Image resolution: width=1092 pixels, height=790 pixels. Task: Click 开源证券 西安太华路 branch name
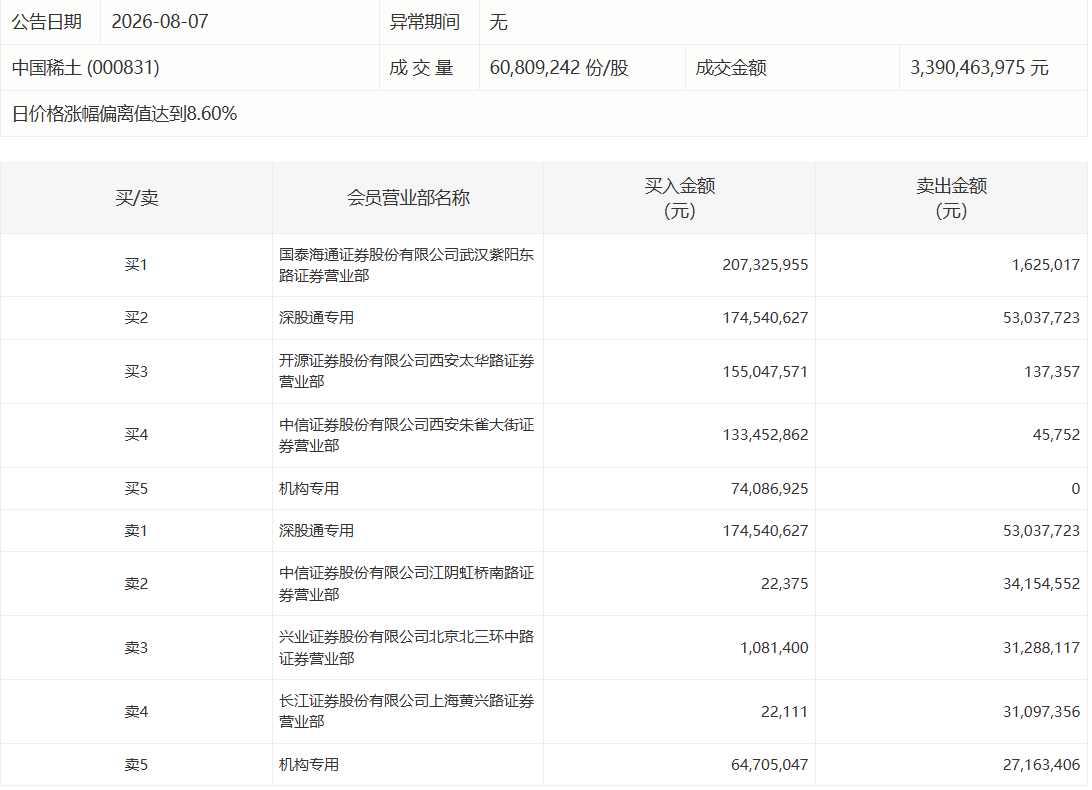[407, 371]
